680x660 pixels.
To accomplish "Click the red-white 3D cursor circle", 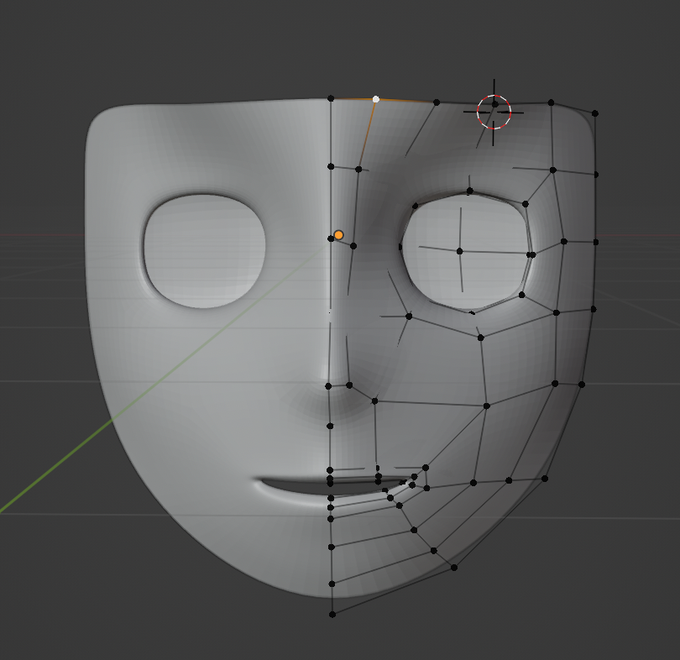I will [x=494, y=112].
